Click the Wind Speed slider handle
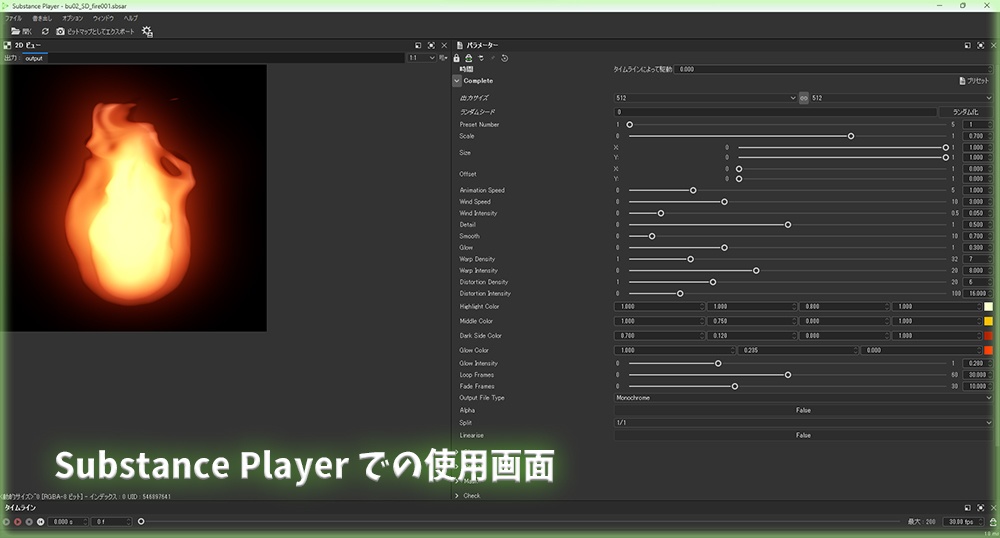Image resolution: width=1000 pixels, height=538 pixels. [x=724, y=202]
